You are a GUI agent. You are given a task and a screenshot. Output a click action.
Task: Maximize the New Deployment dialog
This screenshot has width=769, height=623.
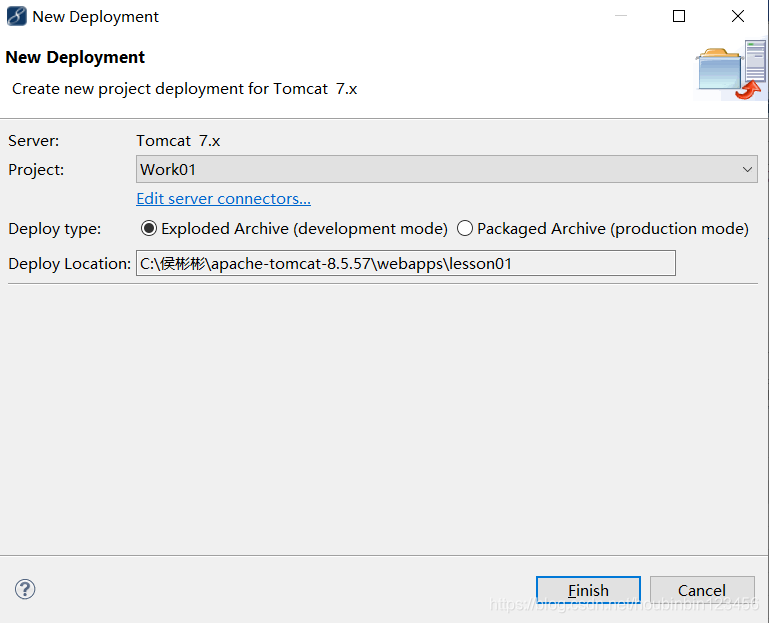[679, 16]
